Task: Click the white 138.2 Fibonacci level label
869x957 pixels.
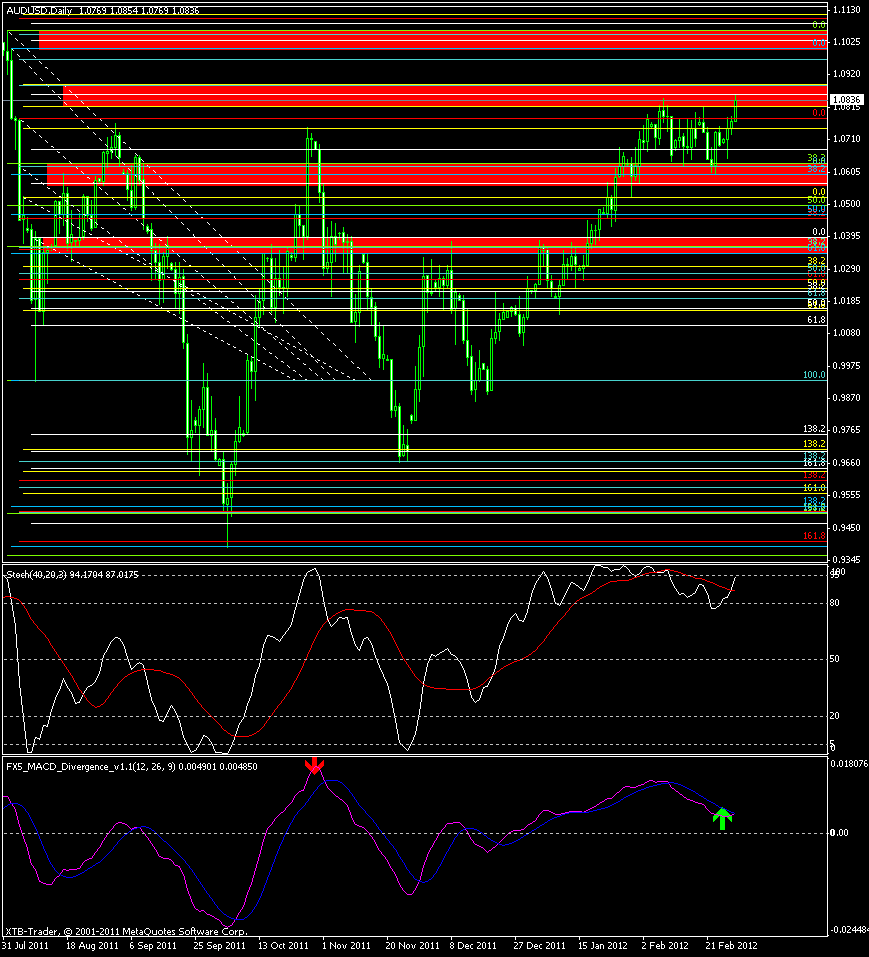Action: [x=814, y=429]
